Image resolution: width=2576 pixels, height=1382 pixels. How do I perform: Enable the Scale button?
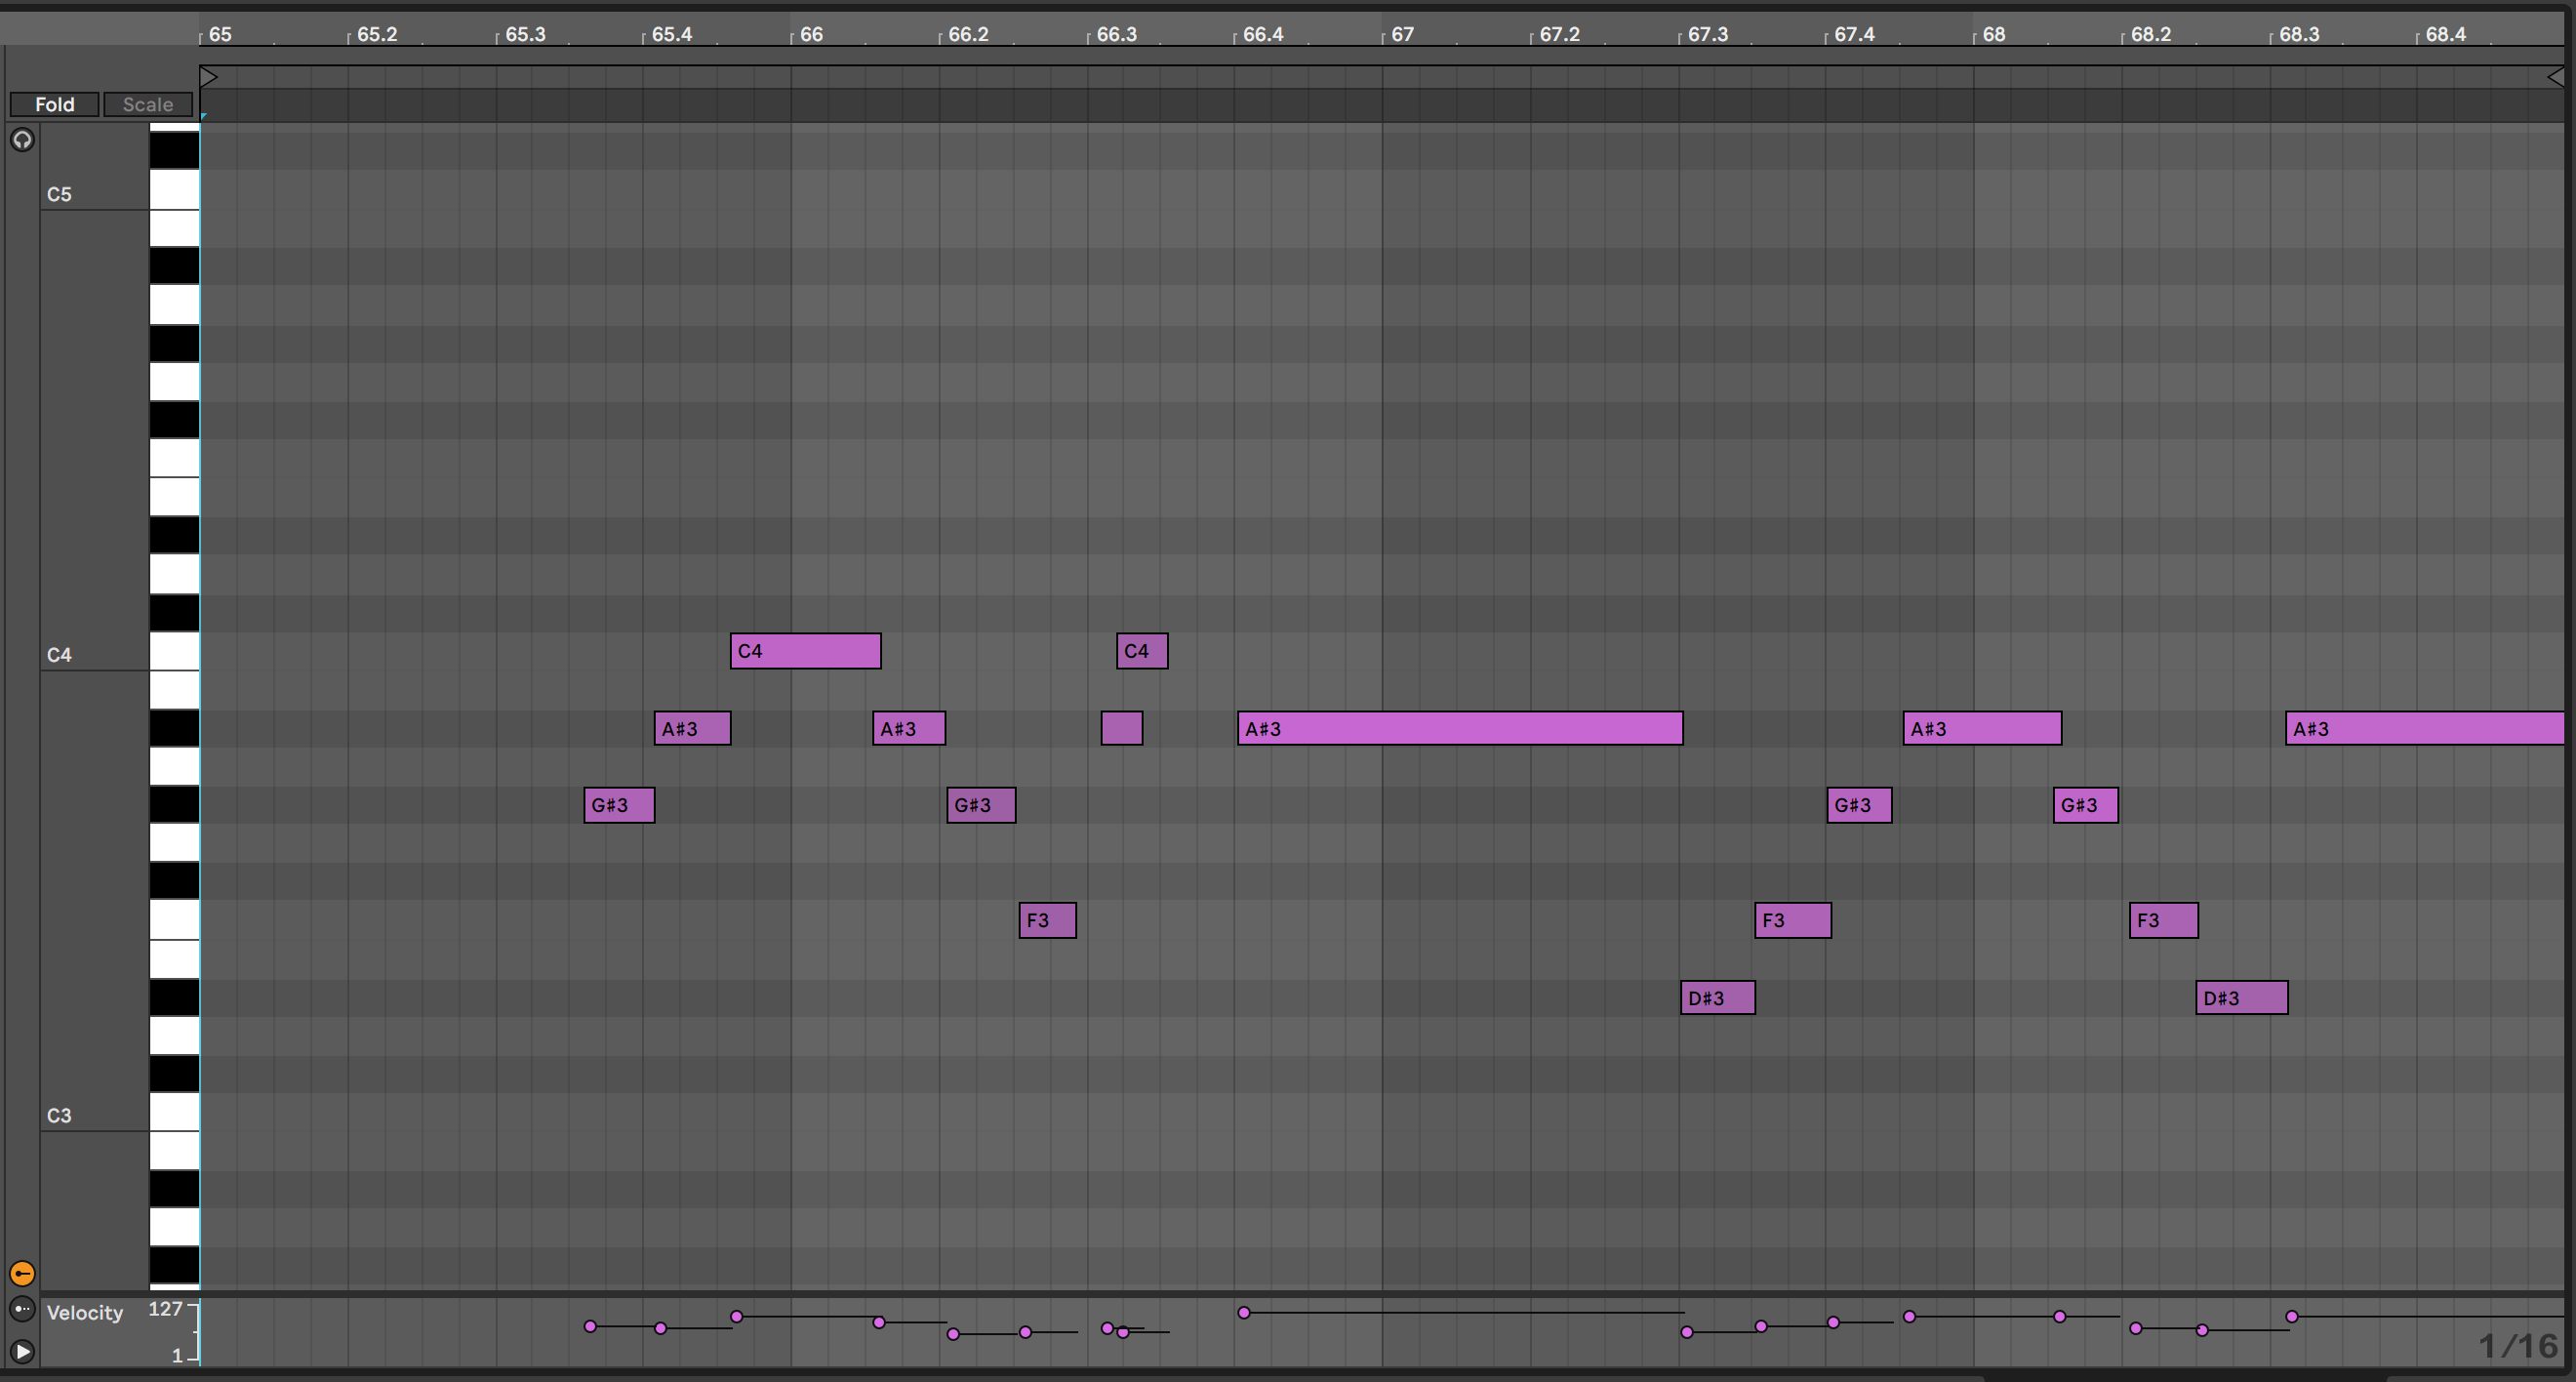tap(148, 104)
